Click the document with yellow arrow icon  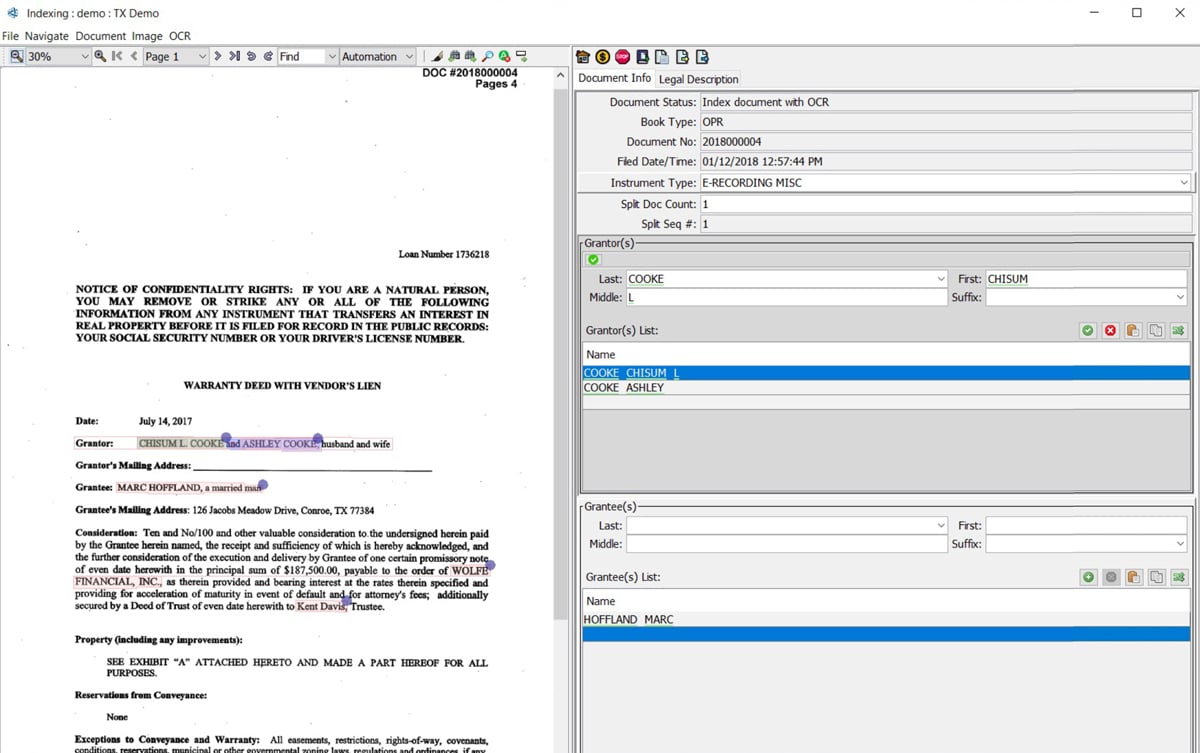click(682, 57)
